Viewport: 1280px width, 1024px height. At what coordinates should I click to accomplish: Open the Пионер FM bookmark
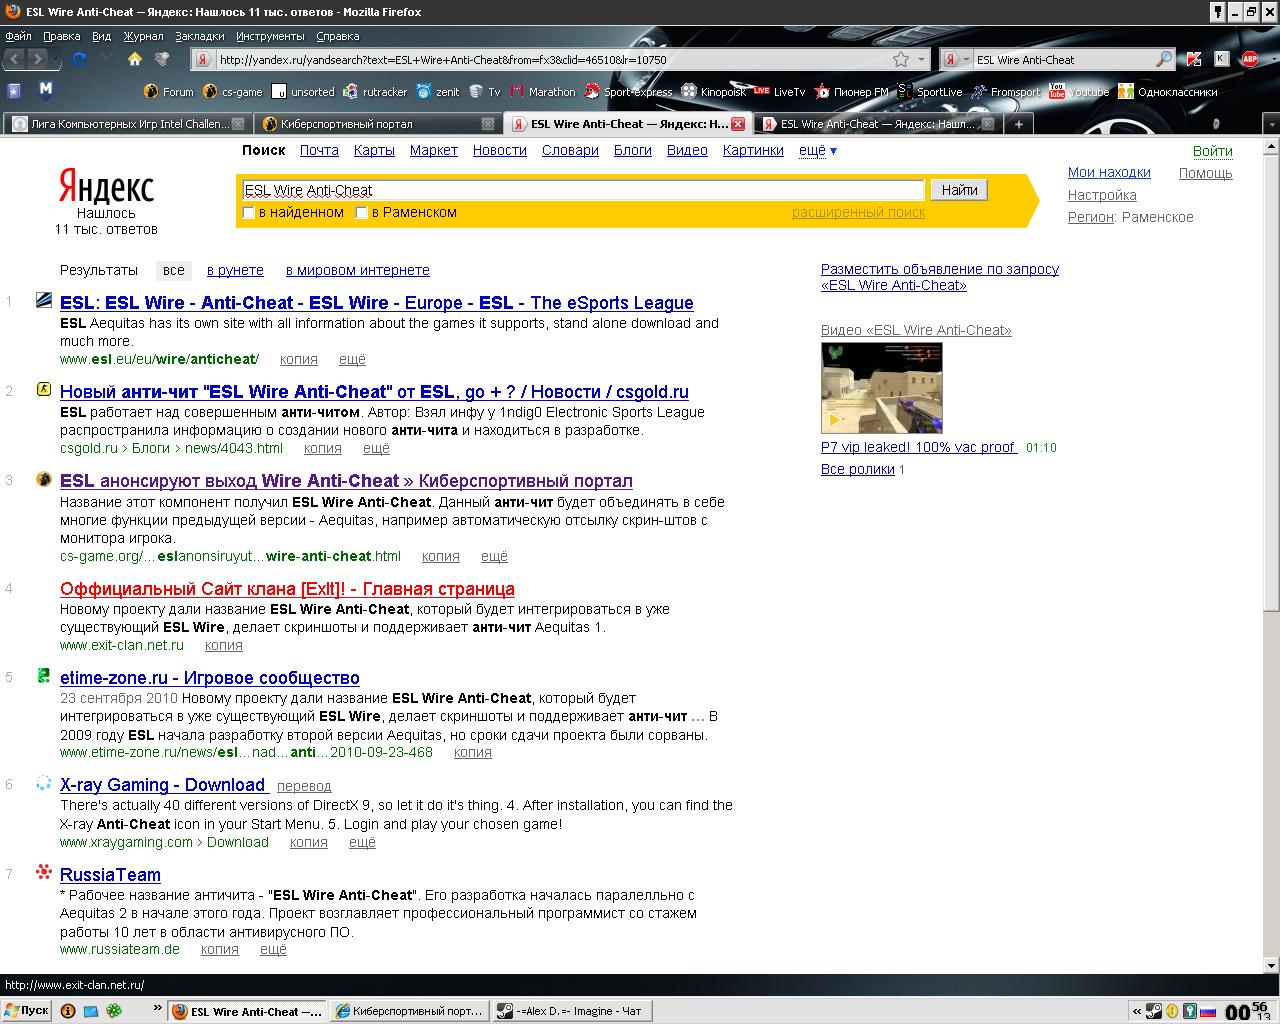coord(851,91)
